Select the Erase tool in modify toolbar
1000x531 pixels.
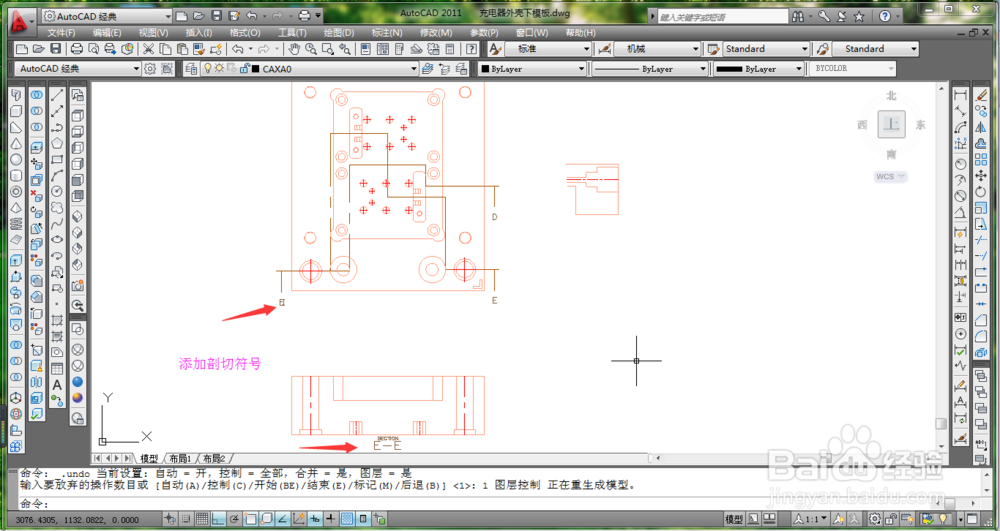coord(982,95)
